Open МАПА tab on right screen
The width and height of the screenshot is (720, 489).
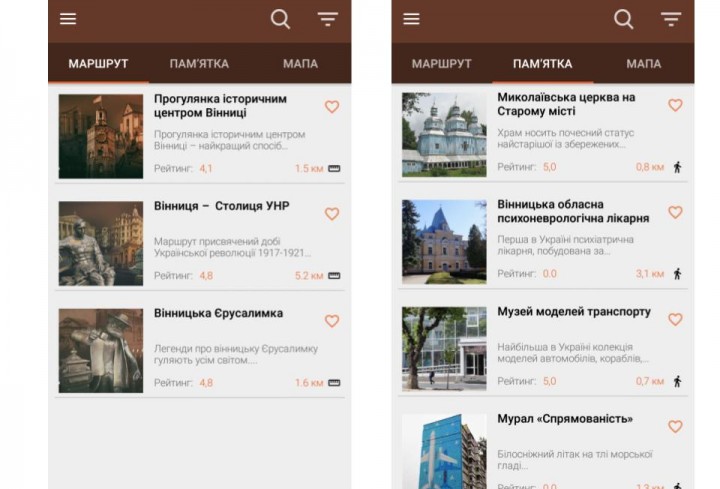coord(644,64)
